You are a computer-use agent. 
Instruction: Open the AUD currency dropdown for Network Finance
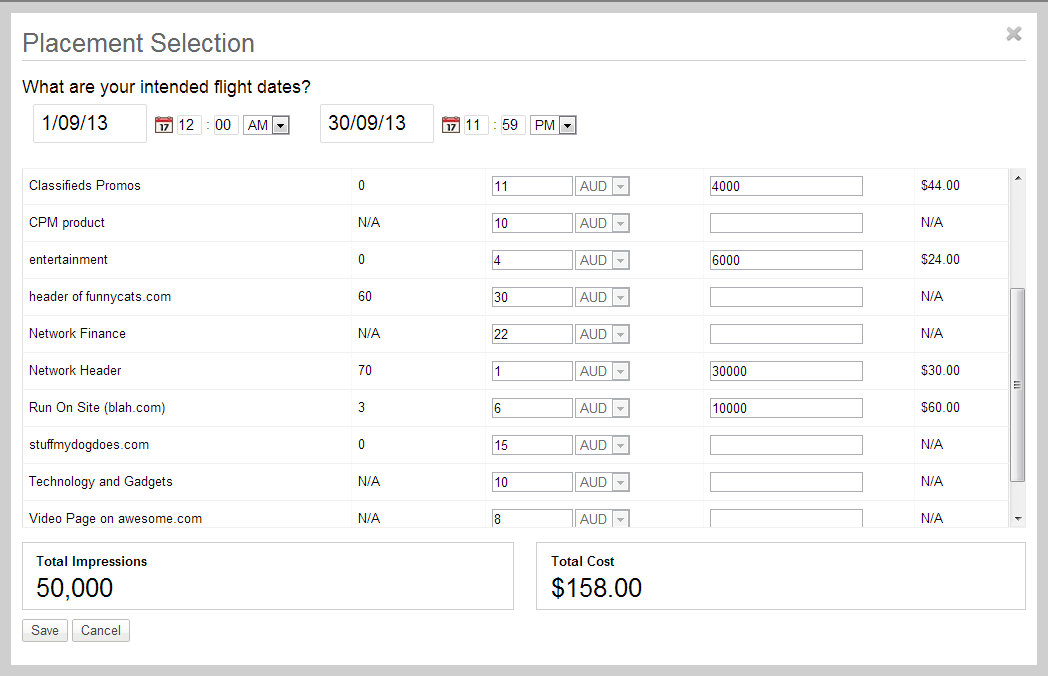point(602,334)
